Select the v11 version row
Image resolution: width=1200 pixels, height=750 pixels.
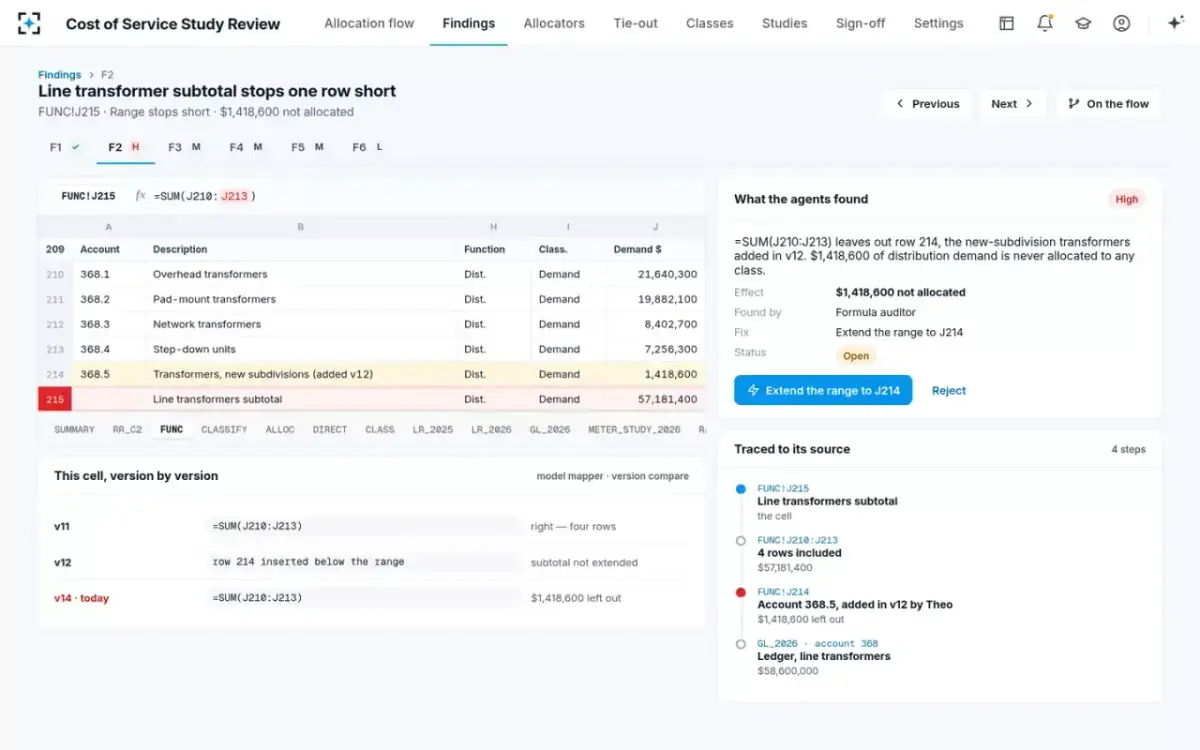point(371,526)
